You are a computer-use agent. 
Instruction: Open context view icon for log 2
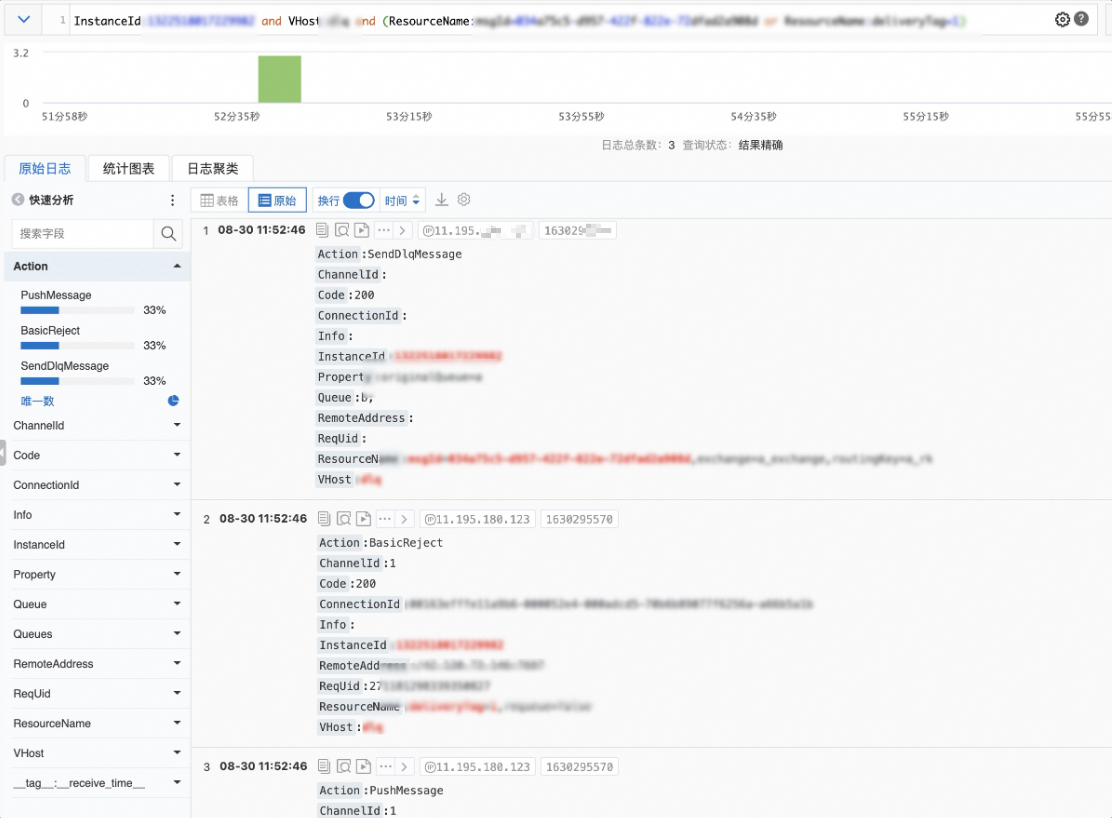344,519
